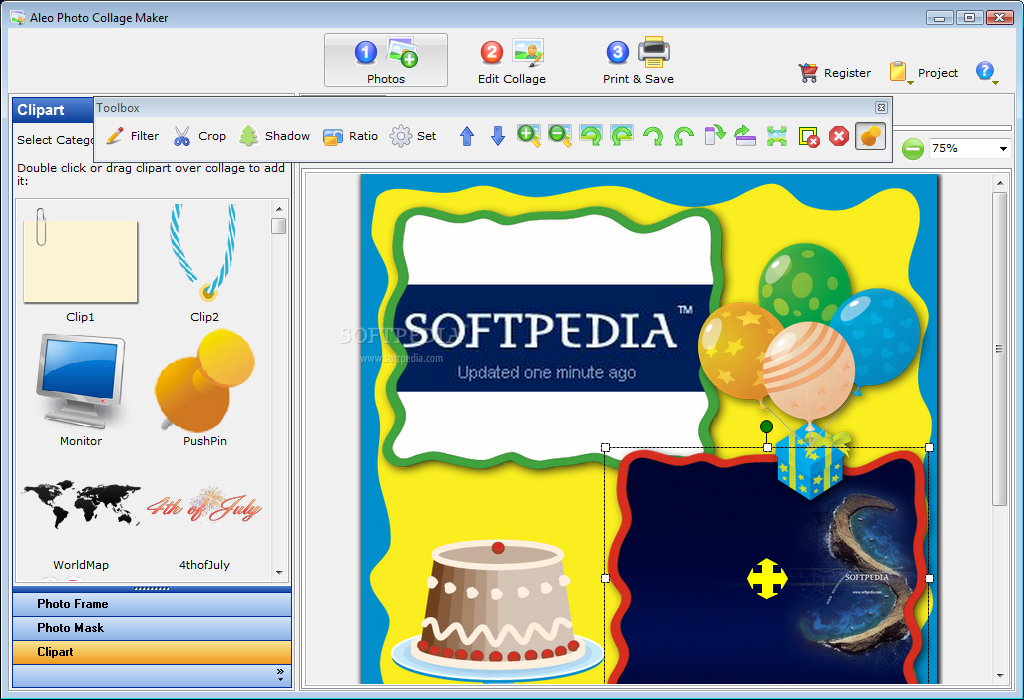Click the Clipart panel header
This screenshot has width=1024, height=700.
[54, 110]
